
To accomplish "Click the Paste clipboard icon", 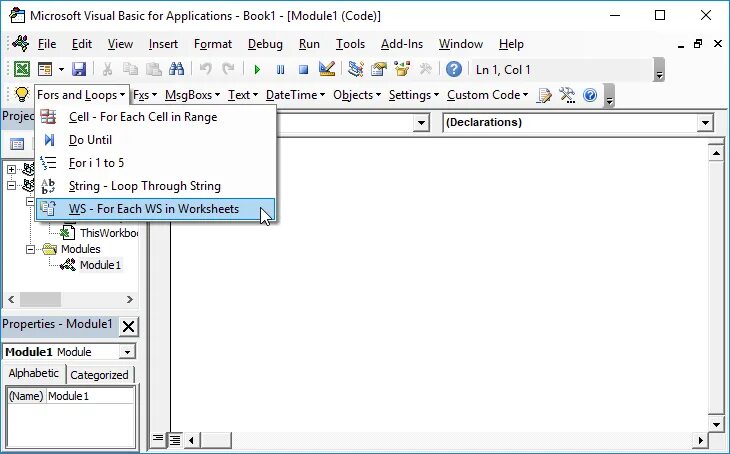I will 154,69.
